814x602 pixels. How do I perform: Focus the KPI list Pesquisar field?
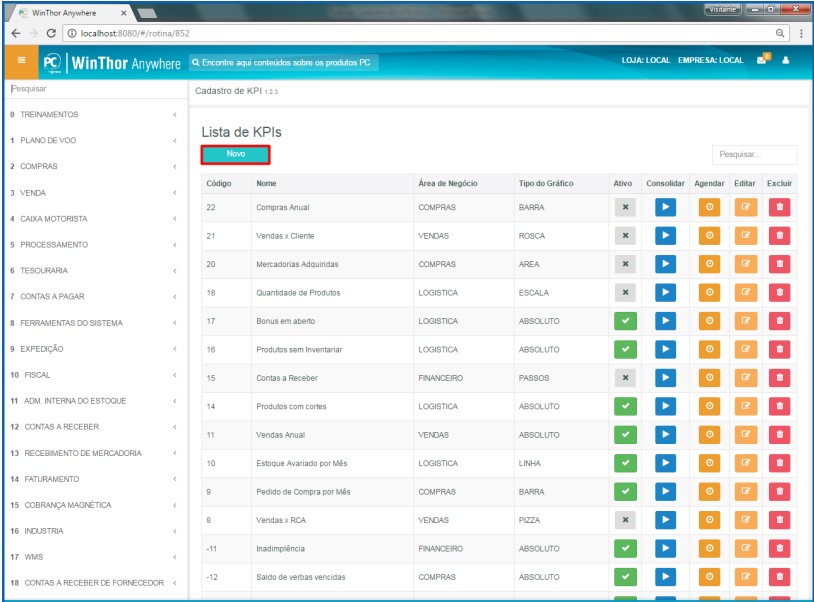click(x=754, y=154)
